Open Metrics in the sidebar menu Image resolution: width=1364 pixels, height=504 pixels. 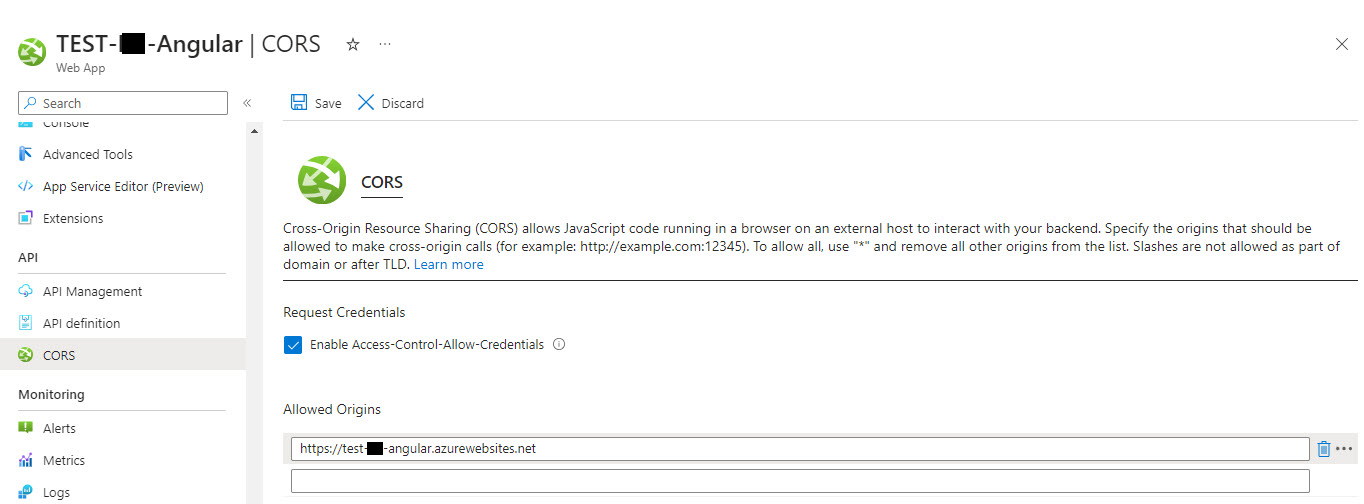coord(63,460)
